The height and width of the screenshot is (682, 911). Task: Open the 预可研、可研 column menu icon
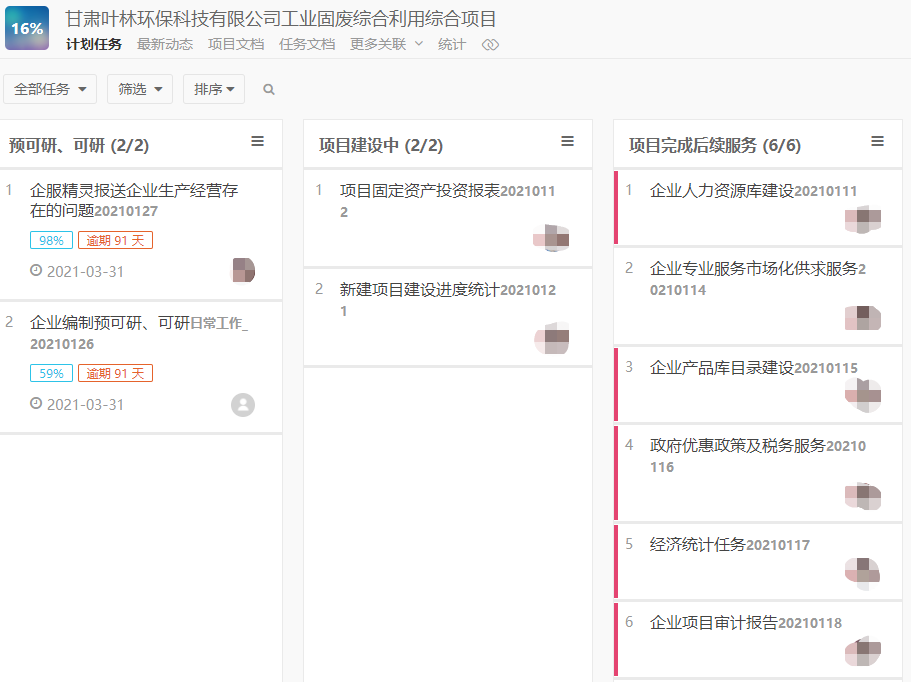pyautogui.click(x=257, y=141)
